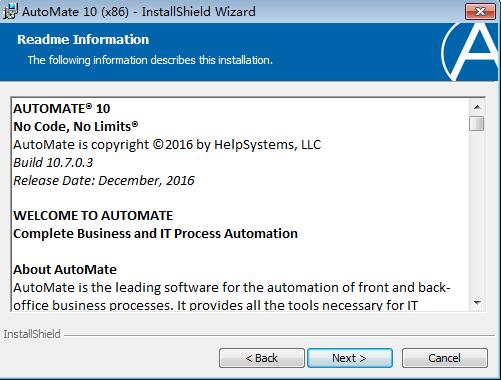The image size is (501, 380).
Task: Proceed with the Next button
Action: (x=350, y=358)
